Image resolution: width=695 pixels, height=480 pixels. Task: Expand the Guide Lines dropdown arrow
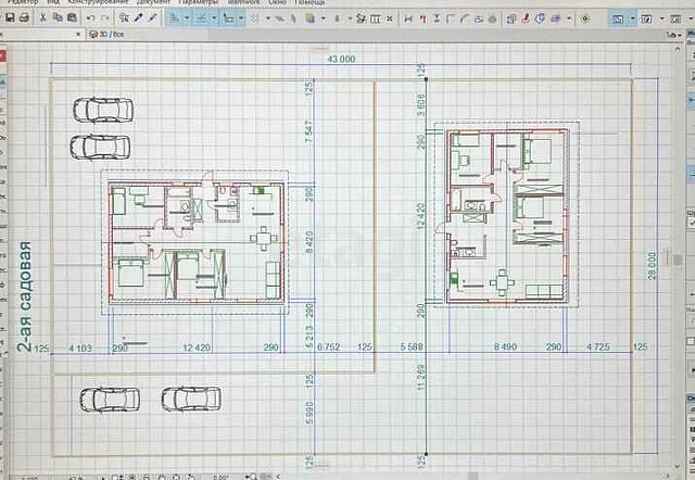point(186,18)
